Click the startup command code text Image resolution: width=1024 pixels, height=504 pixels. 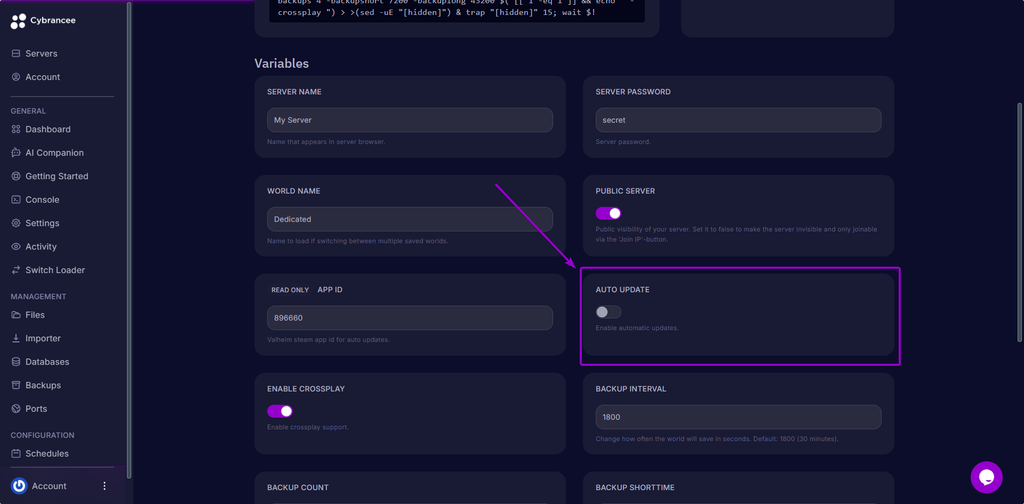[456, 8]
